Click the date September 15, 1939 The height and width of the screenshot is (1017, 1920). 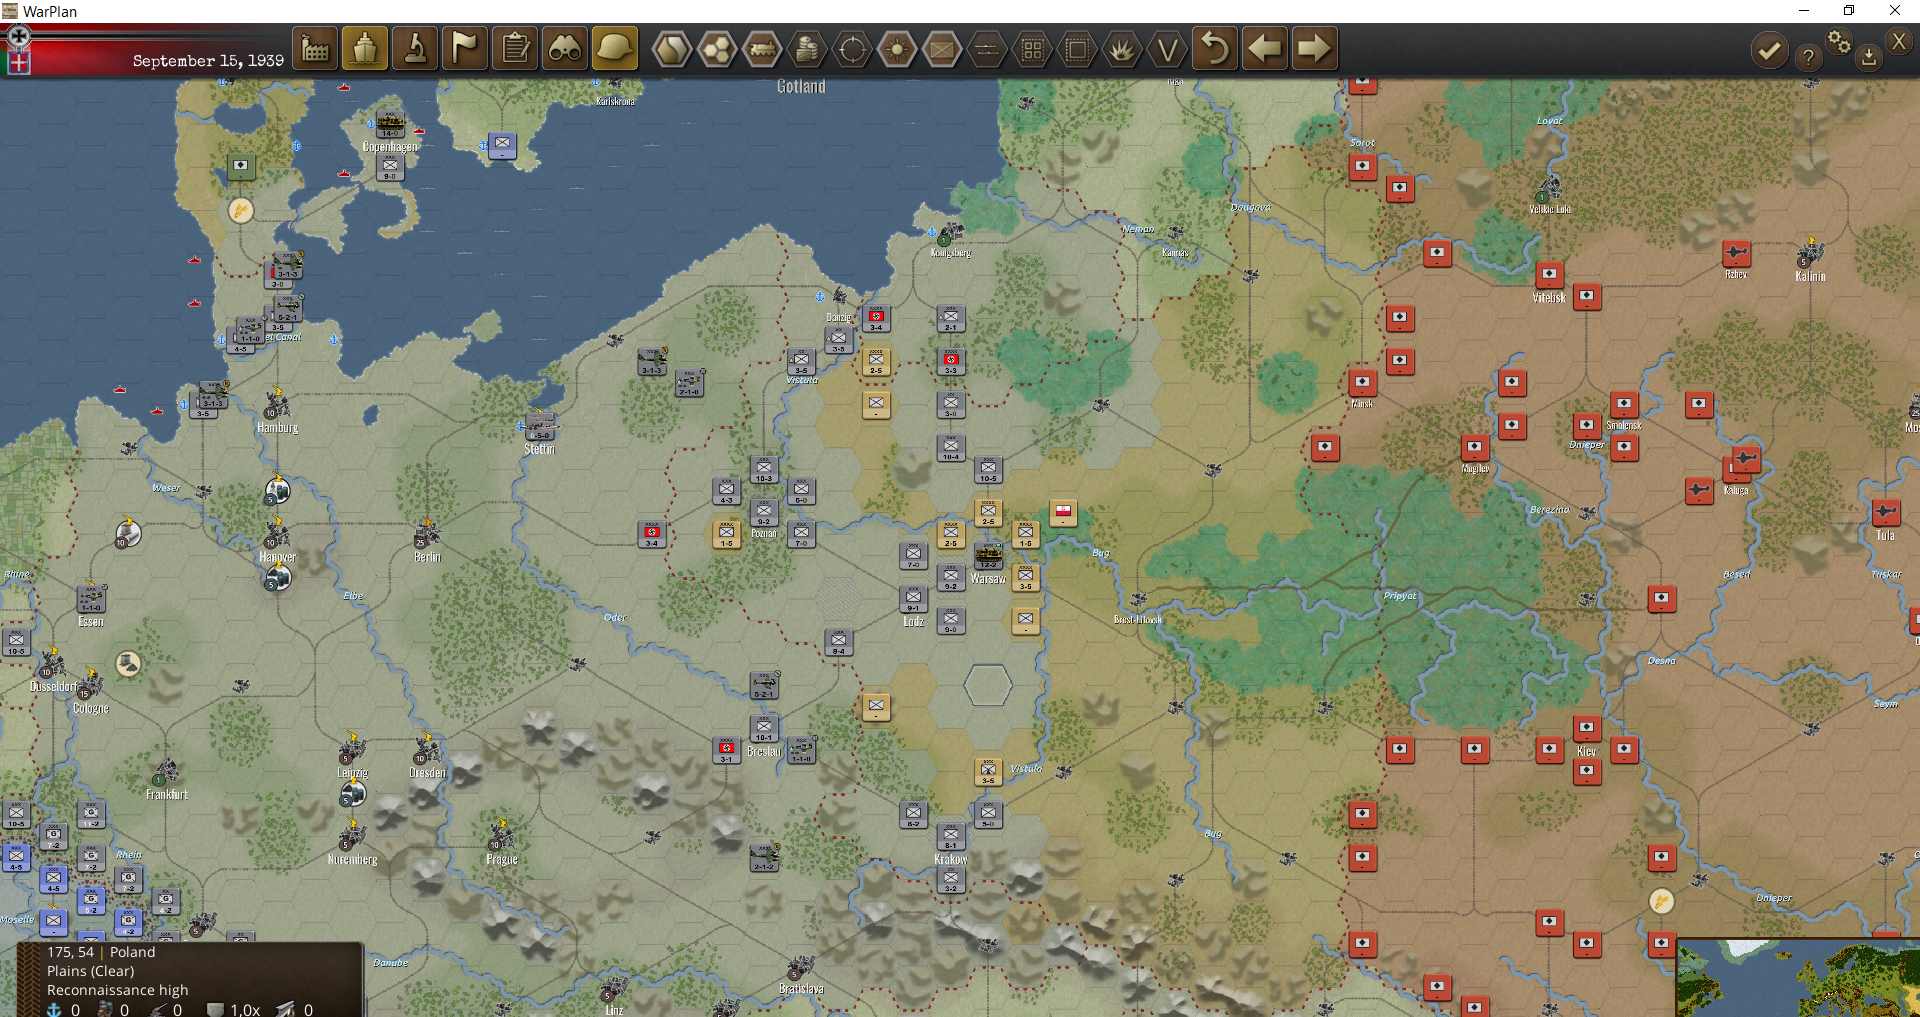208,60
